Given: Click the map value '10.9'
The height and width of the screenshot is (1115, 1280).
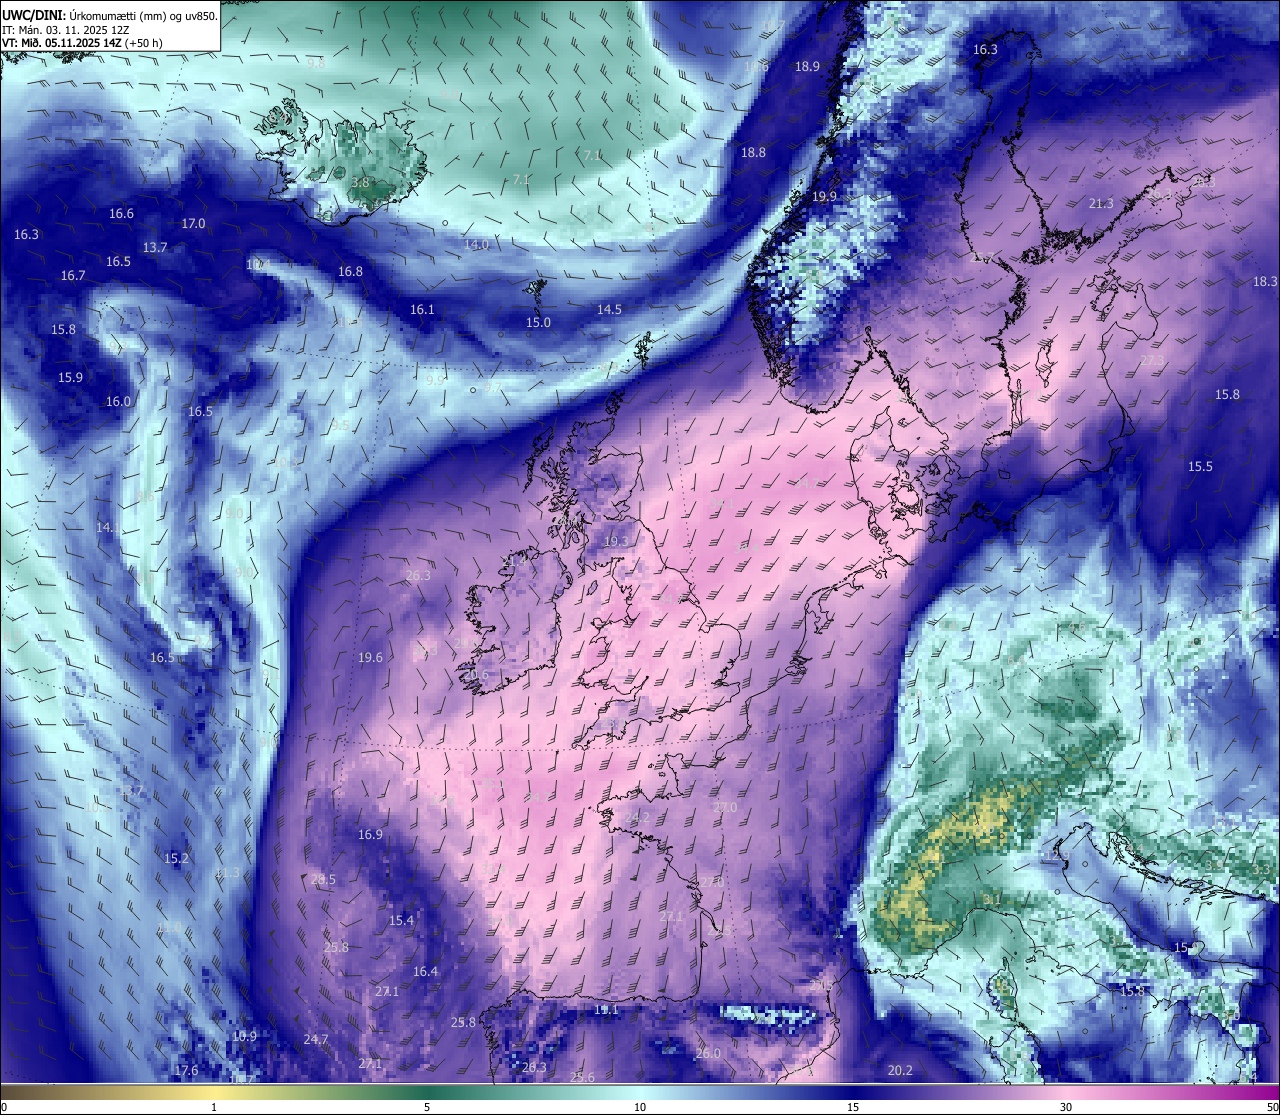Looking at the screenshot, I should pyautogui.click(x=244, y=1036).
